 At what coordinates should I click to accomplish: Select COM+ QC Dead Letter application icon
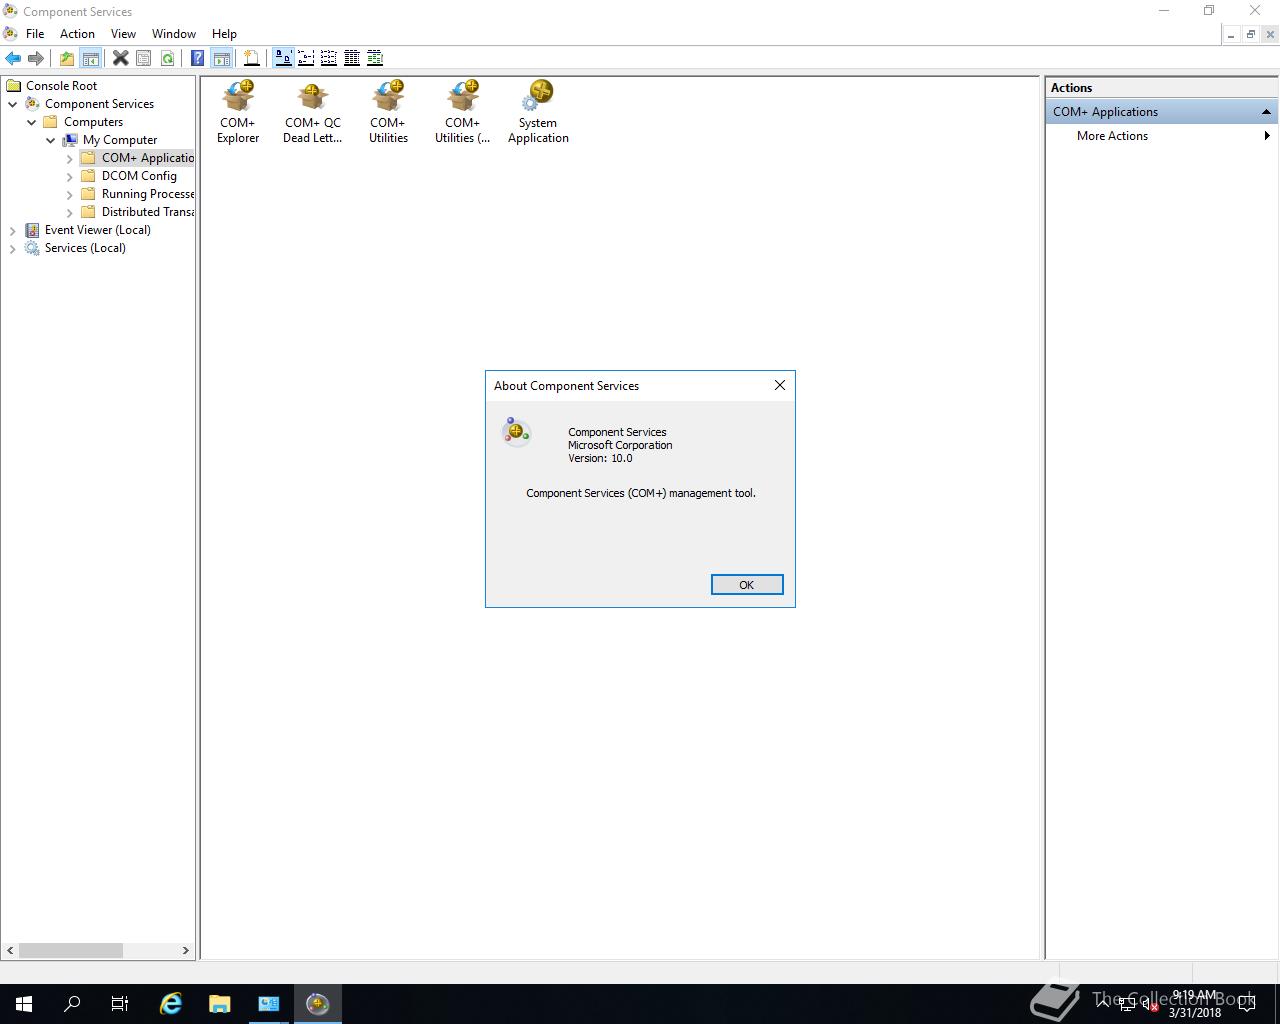(x=313, y=112)
